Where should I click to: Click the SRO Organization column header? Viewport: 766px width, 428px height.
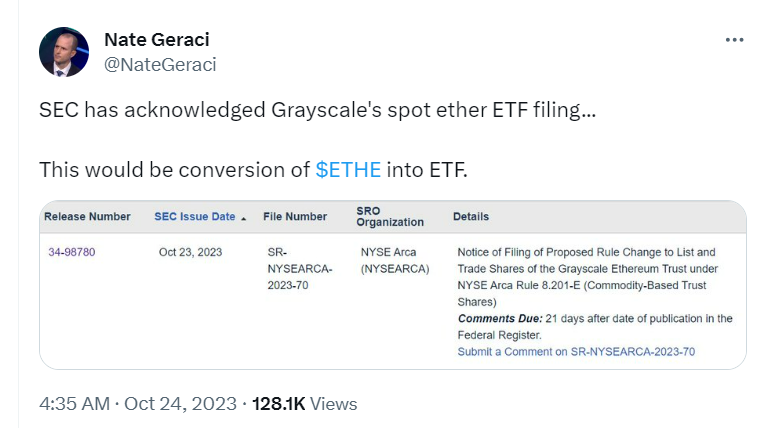[390, 216]
